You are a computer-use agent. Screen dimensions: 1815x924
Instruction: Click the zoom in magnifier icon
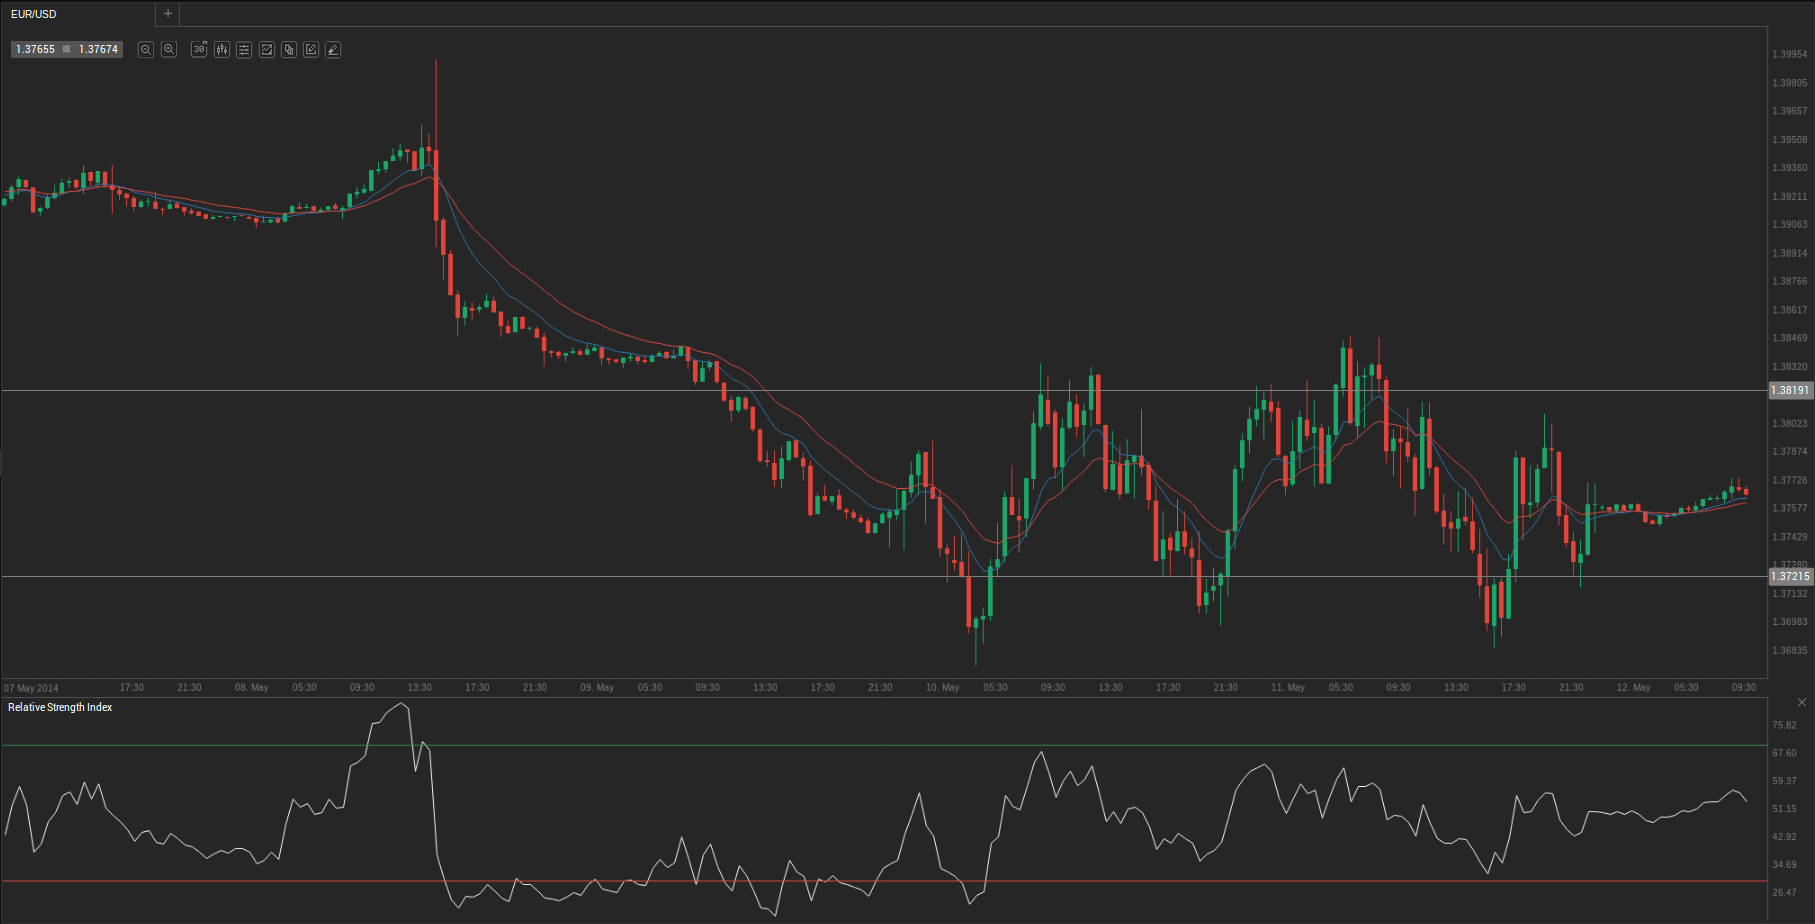tap(169, 49)
